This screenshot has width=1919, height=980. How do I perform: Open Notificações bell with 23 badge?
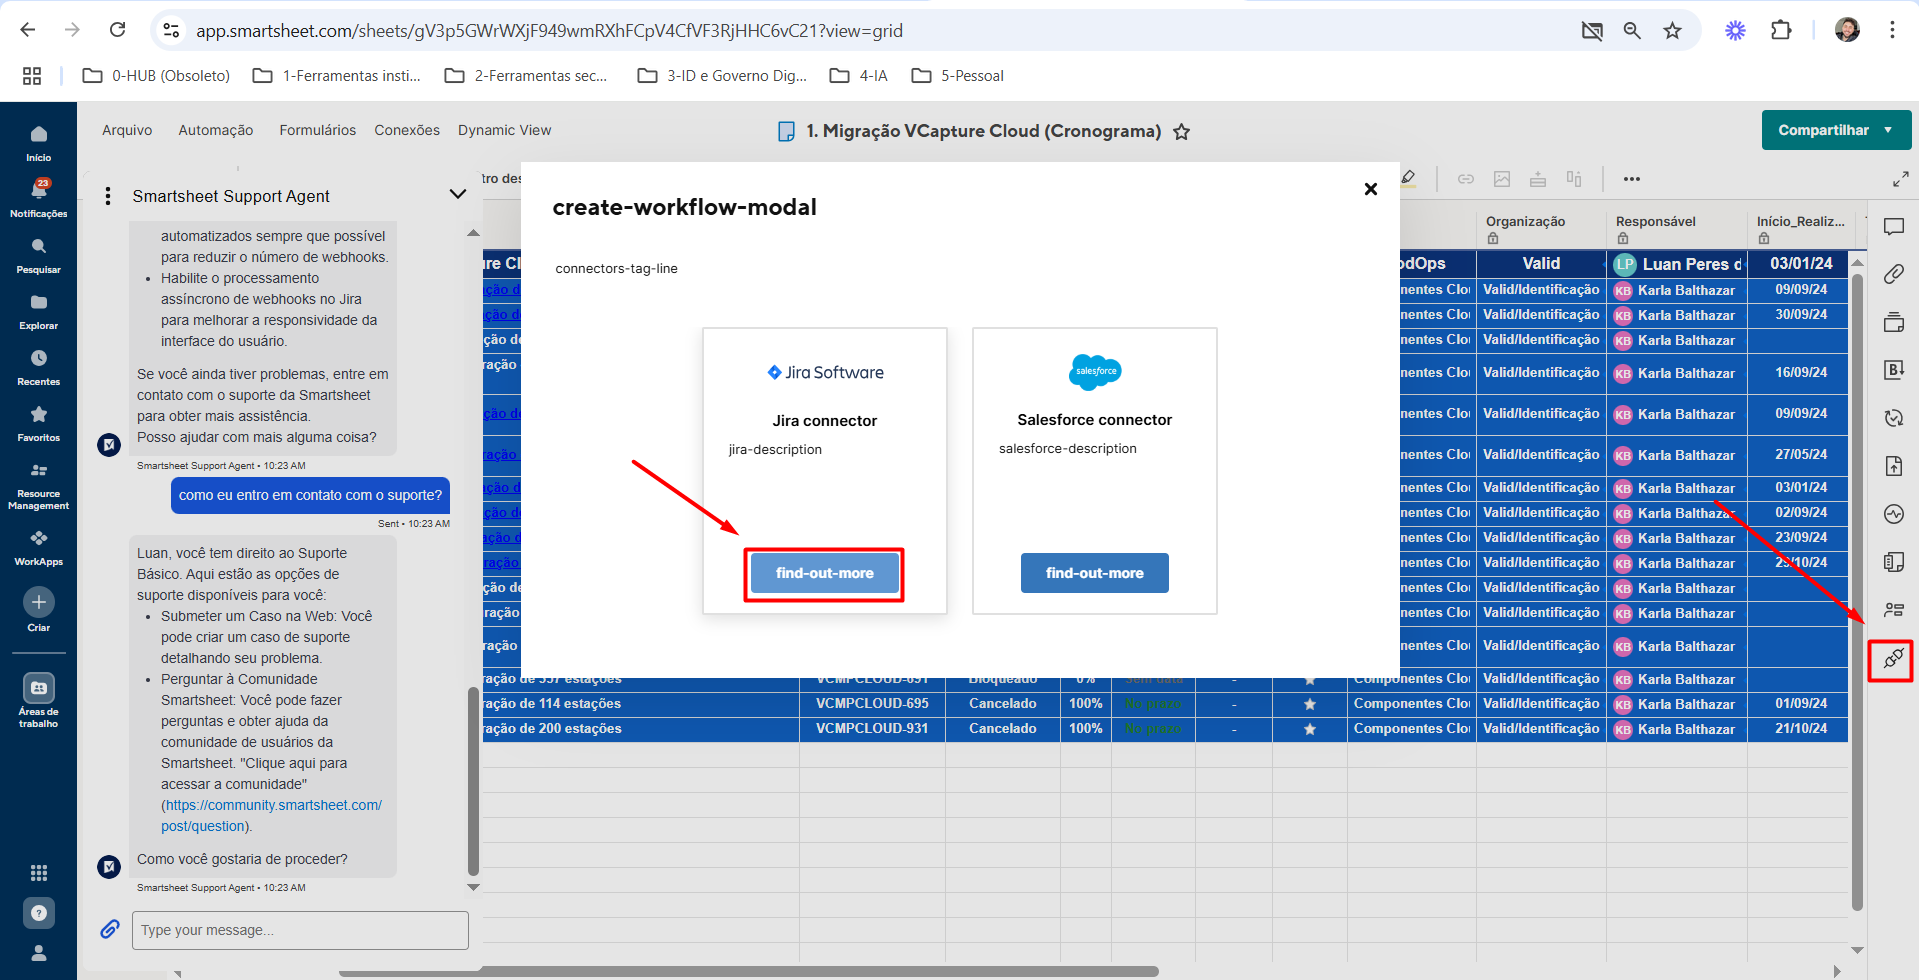pyautogui.click(x=38, y=199)
